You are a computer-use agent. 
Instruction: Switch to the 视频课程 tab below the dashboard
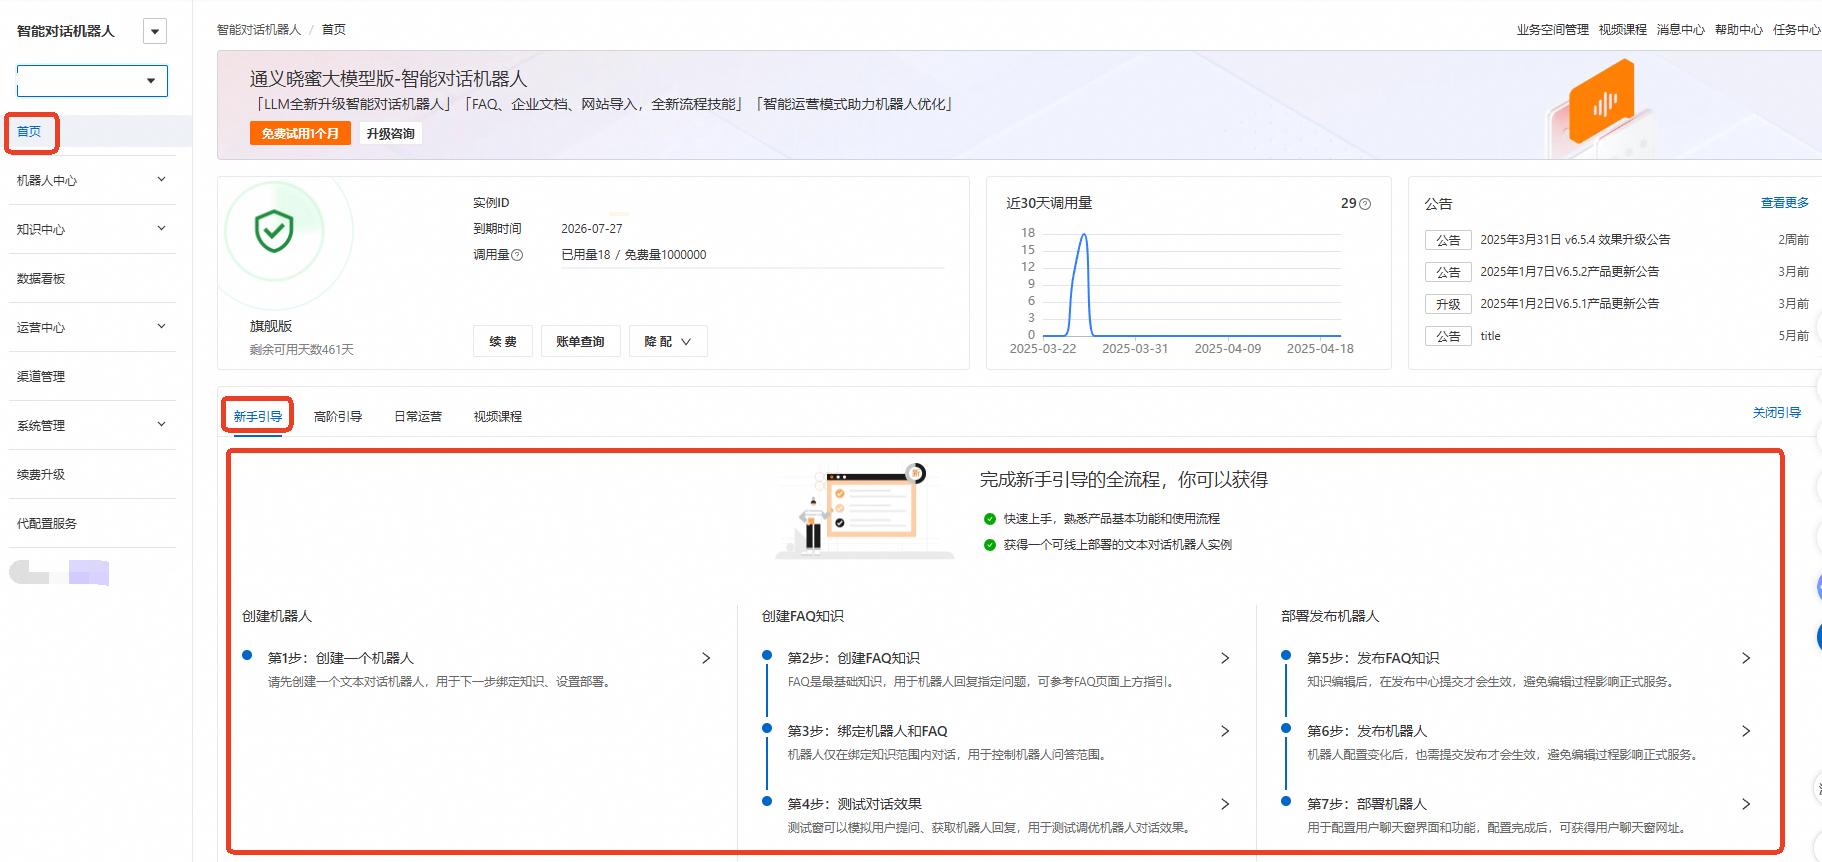498,416
